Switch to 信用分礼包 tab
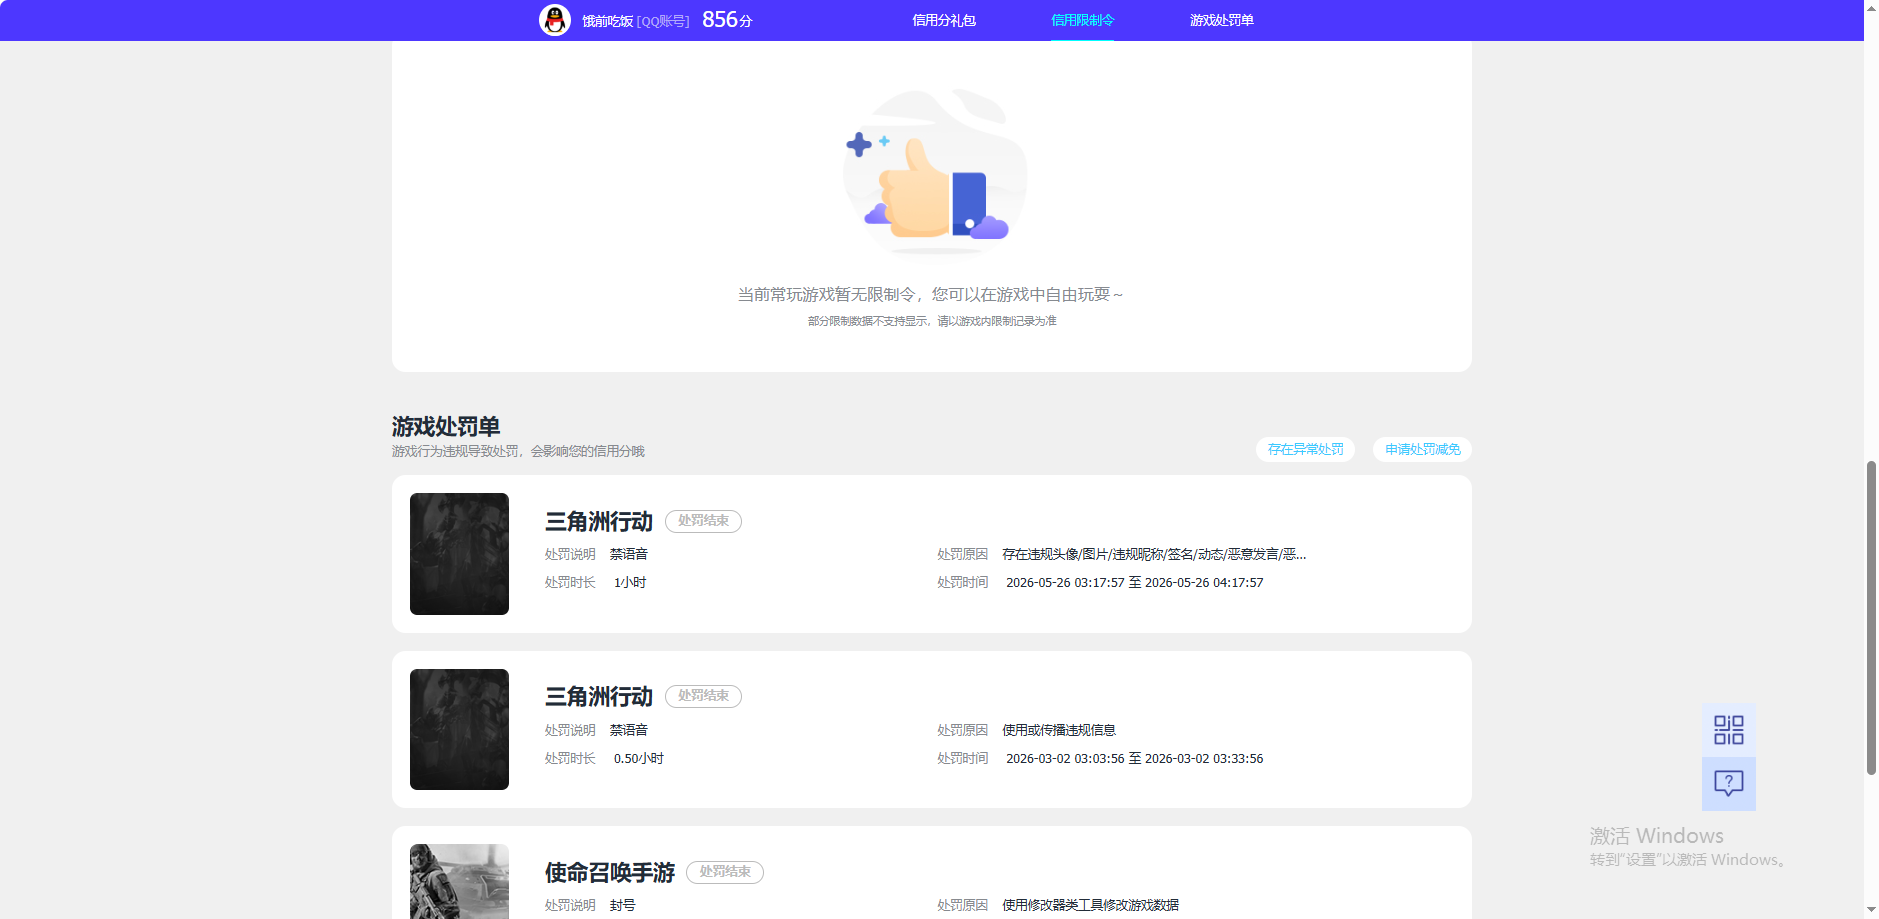Image resolution: width=1879 pixels, height=919 pixels. tap(943, 20)
